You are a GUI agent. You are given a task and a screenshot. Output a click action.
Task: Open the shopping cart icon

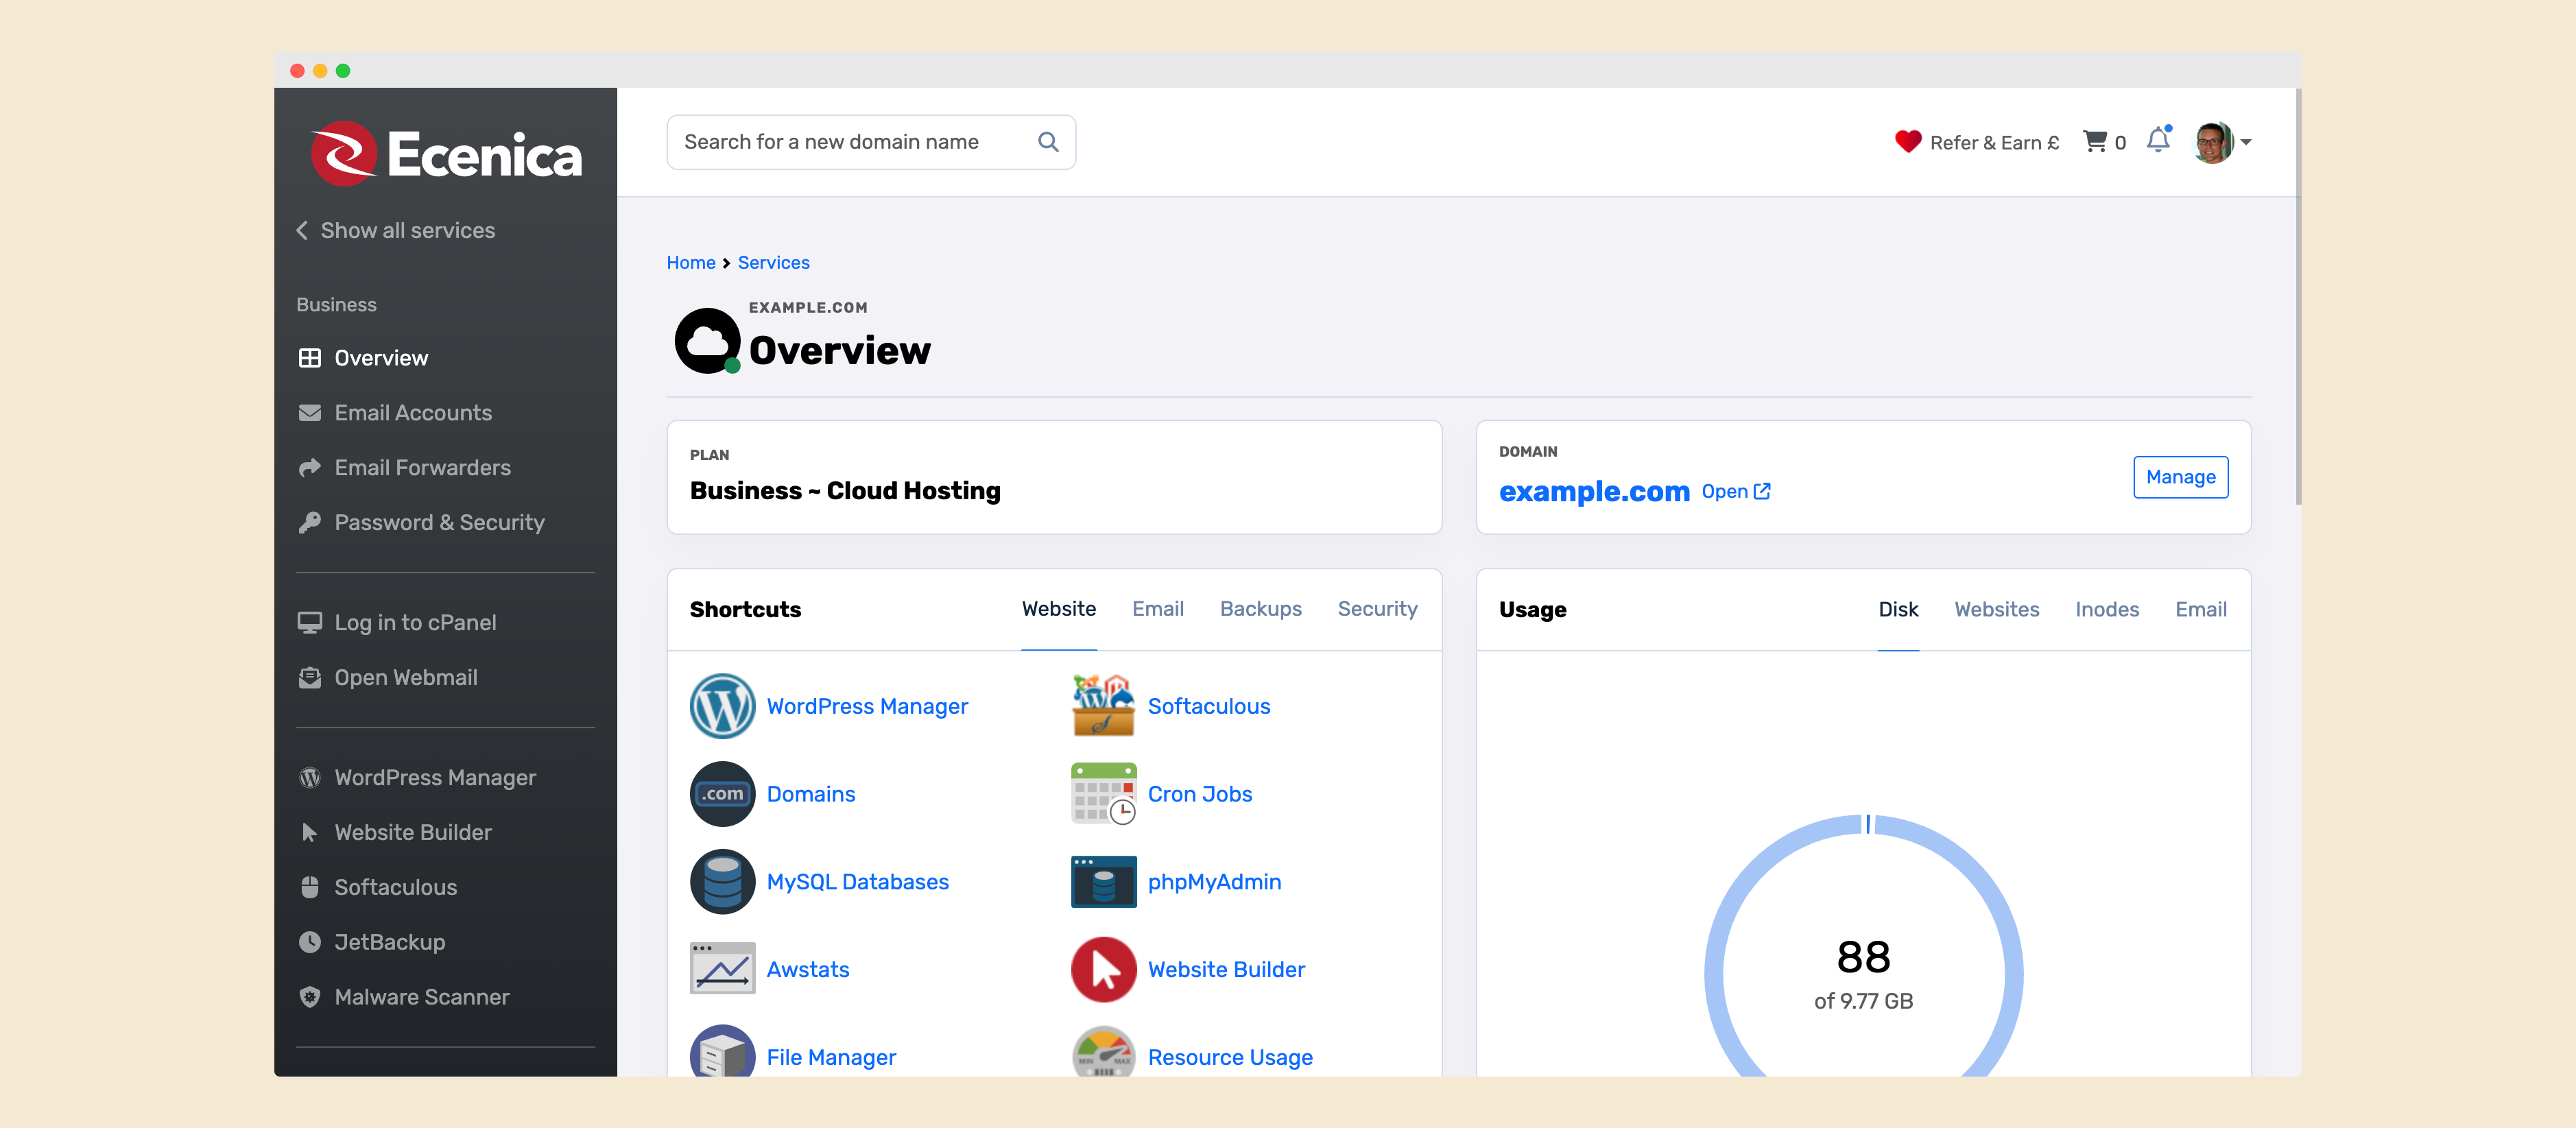[x=2094, y=142]
